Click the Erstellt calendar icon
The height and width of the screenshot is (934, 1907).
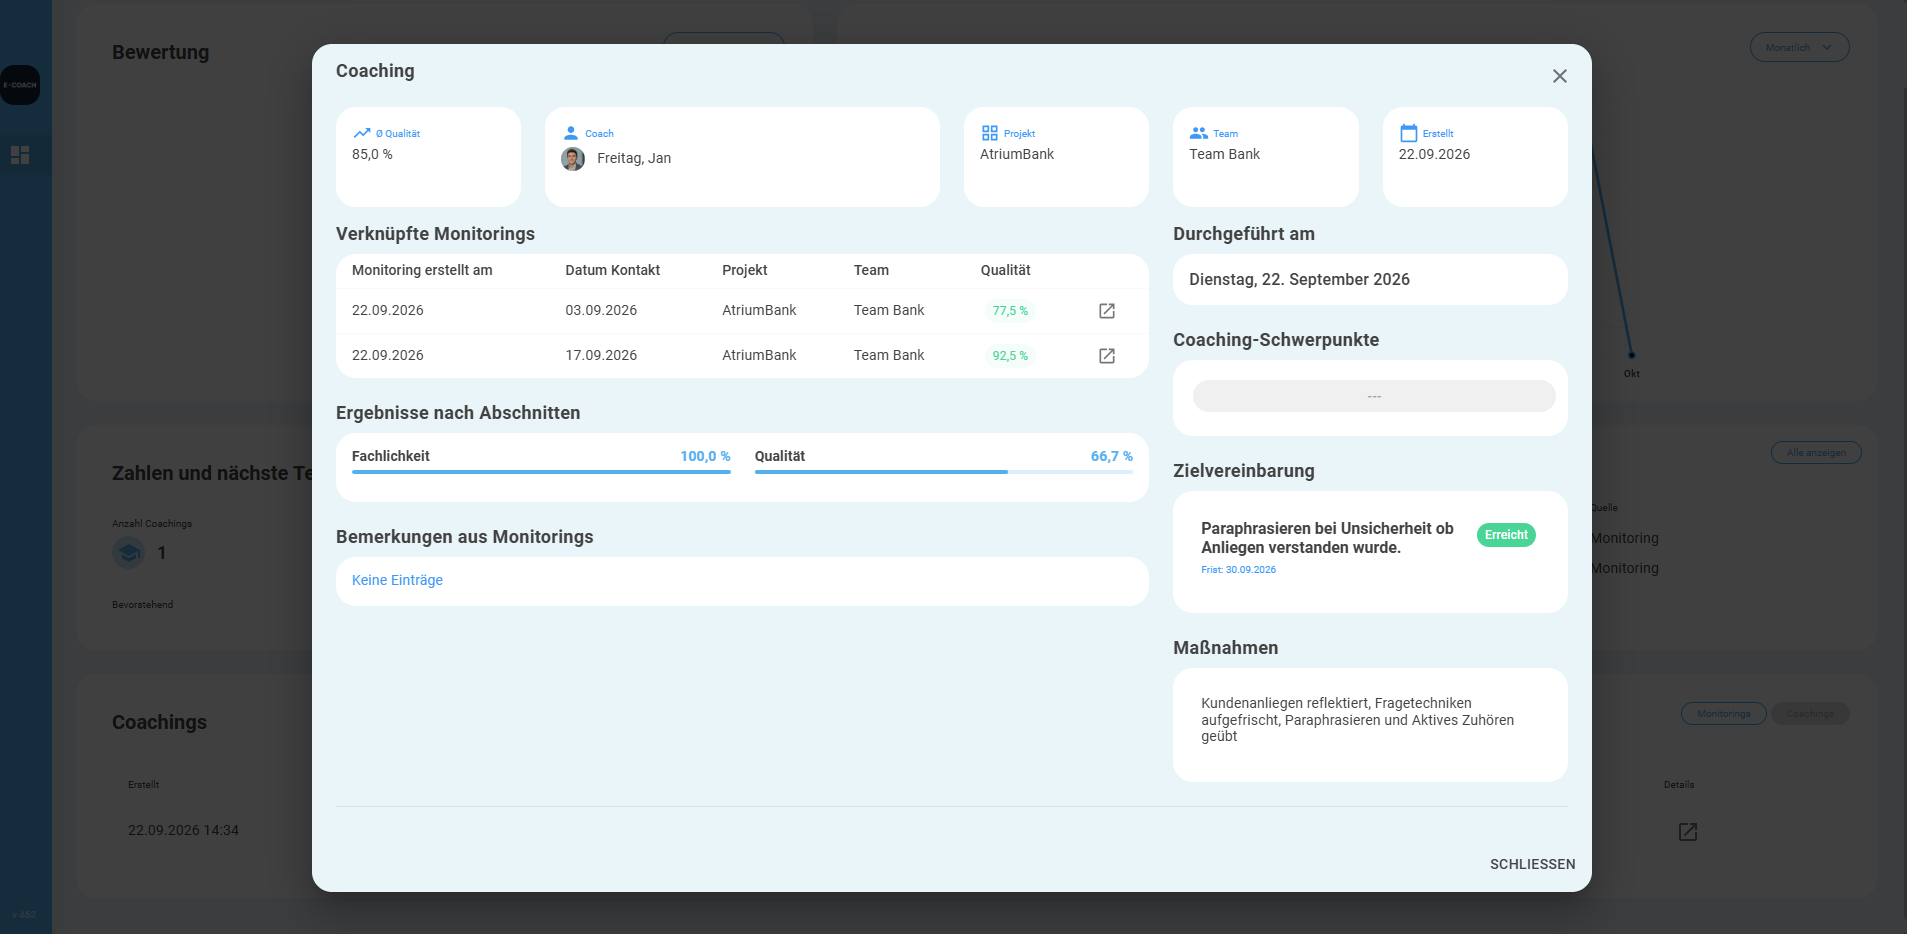1408,133
